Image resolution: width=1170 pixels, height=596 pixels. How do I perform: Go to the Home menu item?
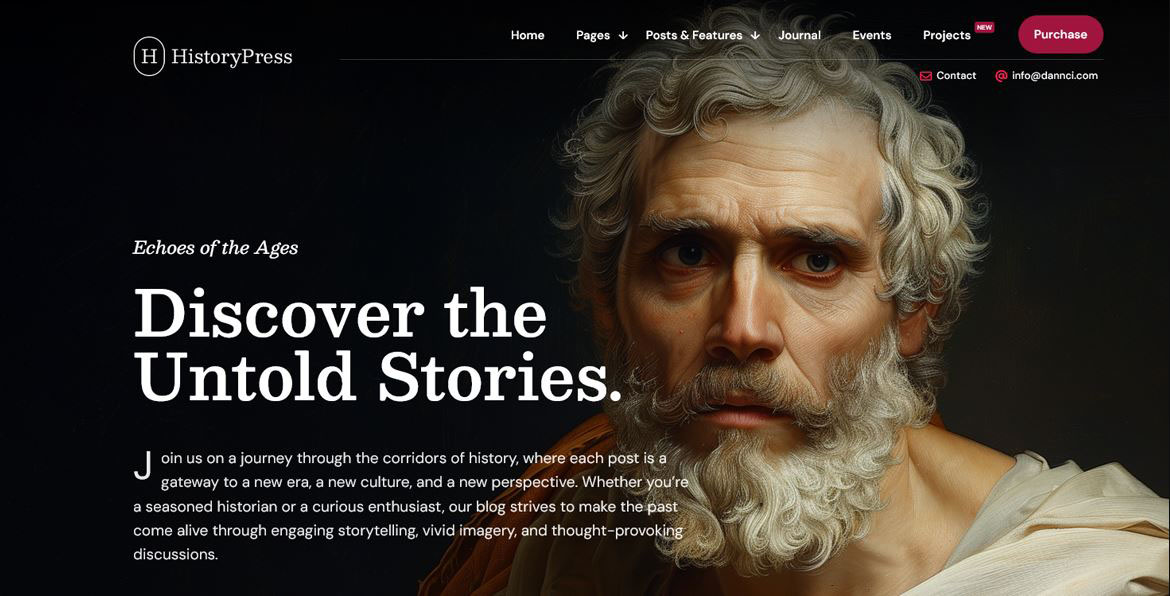[528, 35]
